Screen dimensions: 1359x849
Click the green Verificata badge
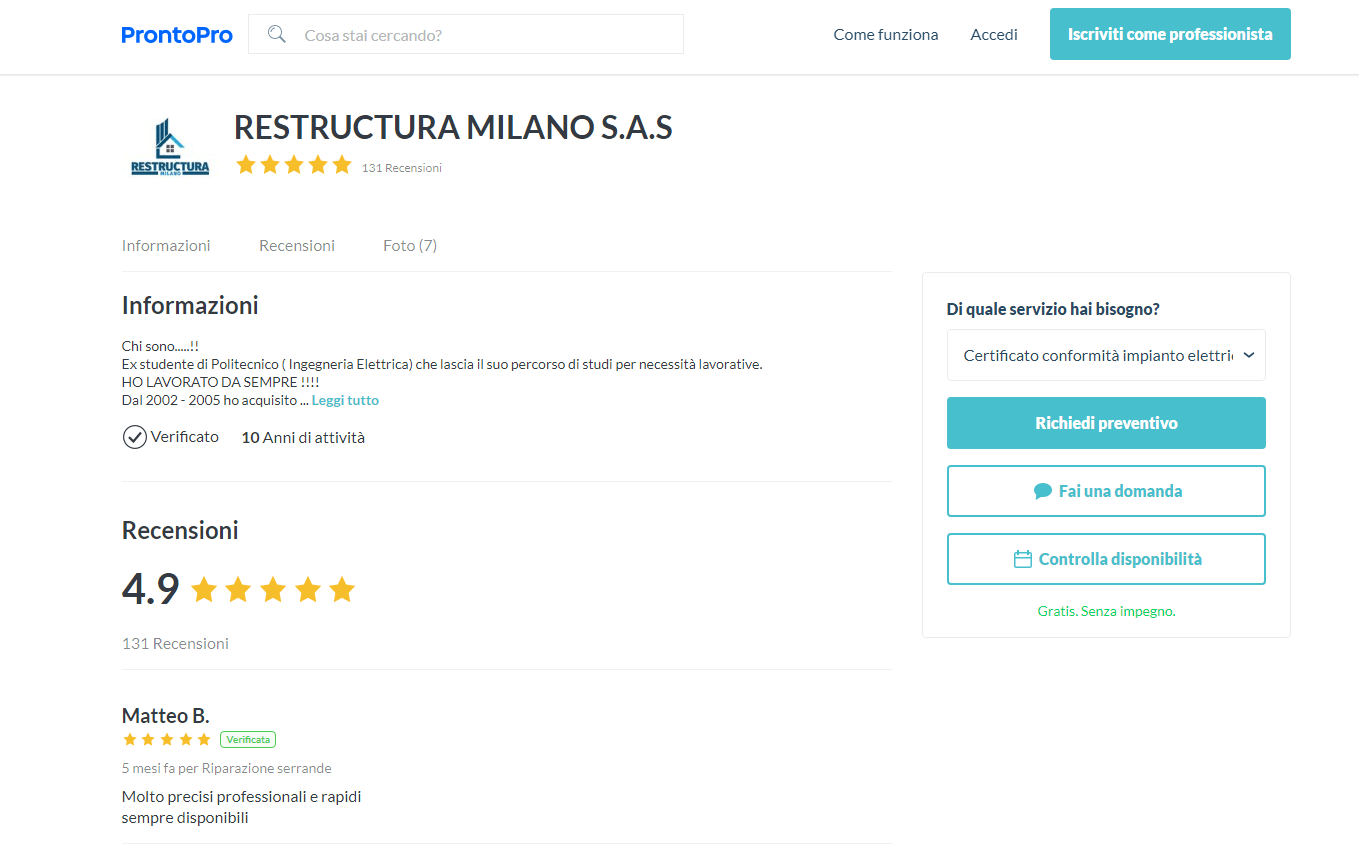[x=248, y=740]
